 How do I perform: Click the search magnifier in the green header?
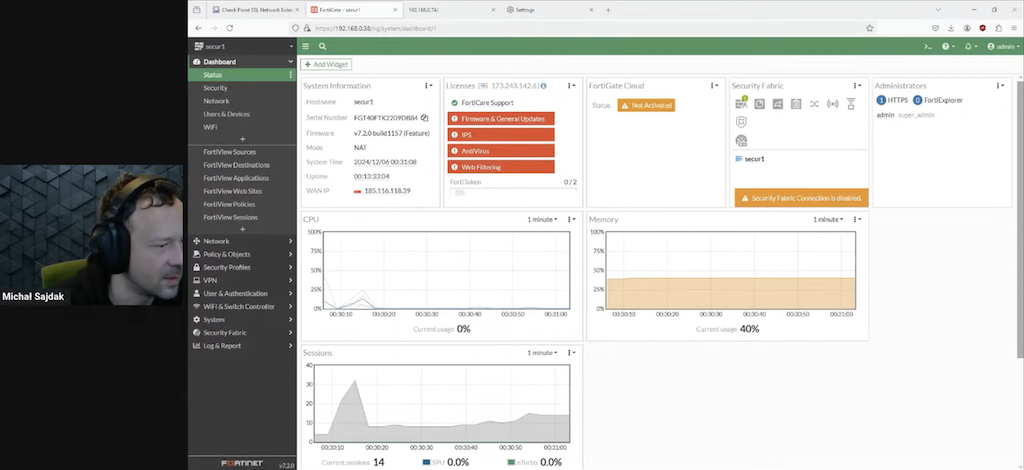(x=323, y=46)
